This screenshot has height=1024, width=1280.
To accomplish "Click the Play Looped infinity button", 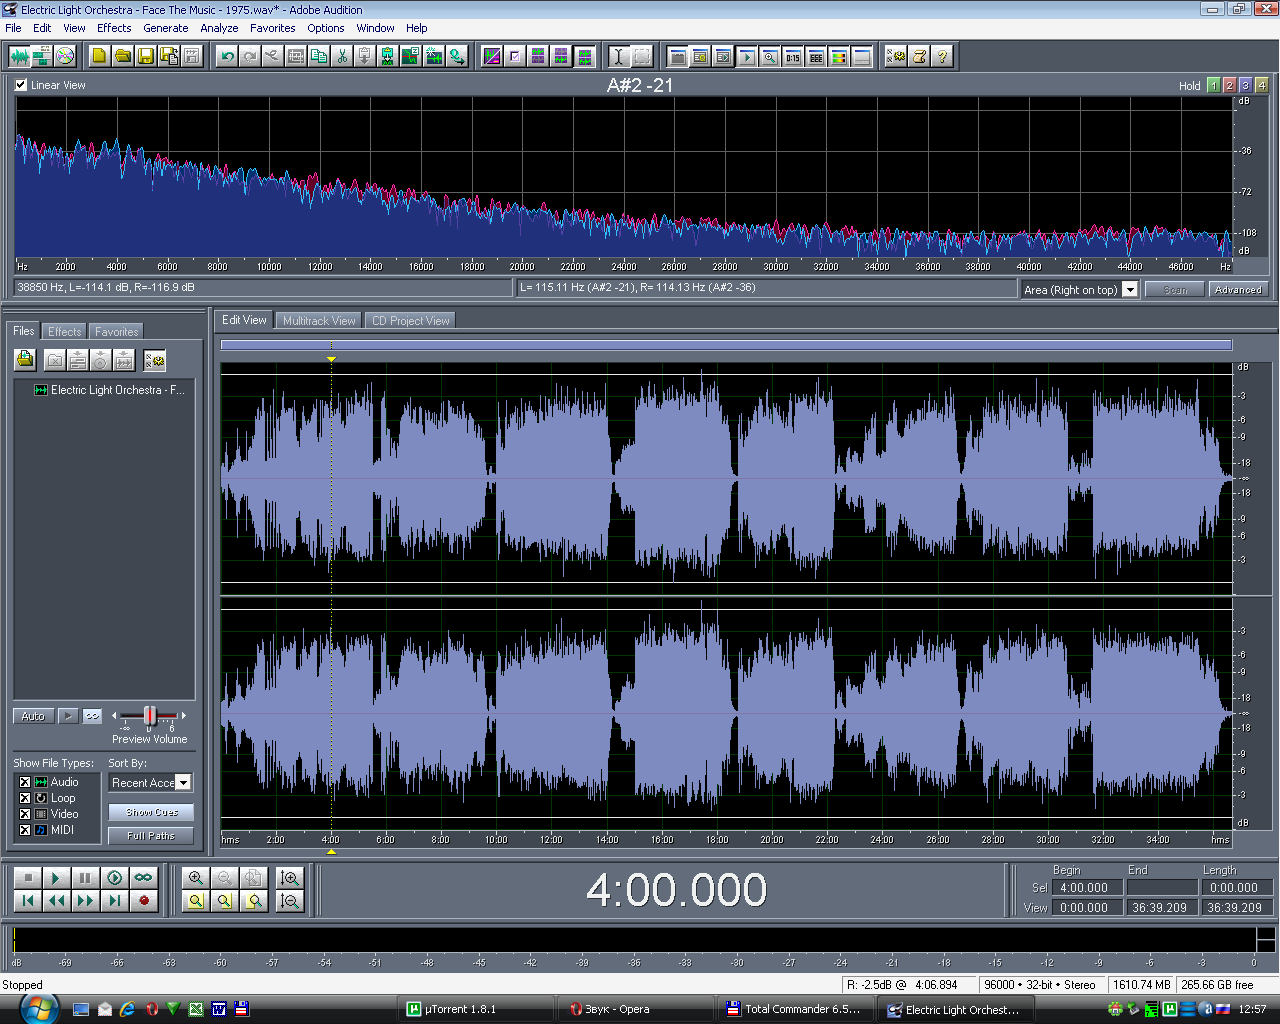I will pyautogui.click(x=144, y=878).
